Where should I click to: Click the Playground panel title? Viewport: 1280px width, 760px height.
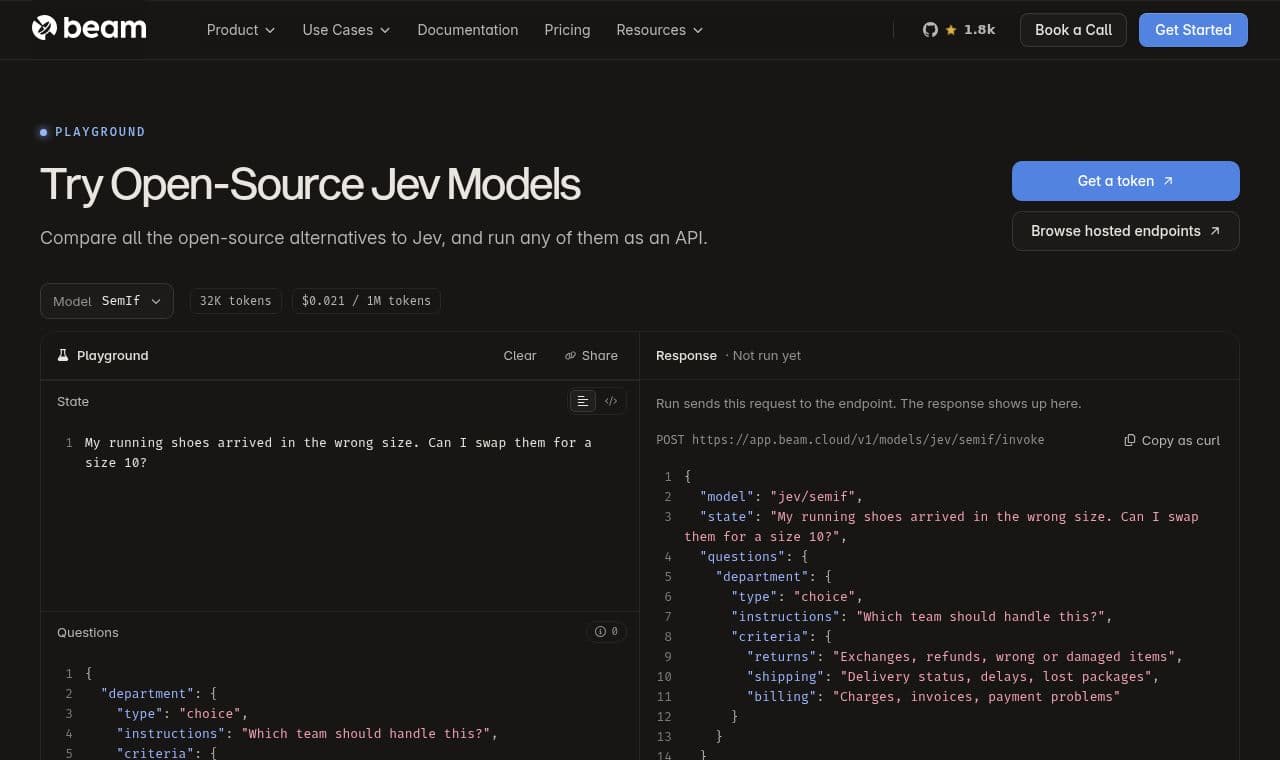(112, 356)
